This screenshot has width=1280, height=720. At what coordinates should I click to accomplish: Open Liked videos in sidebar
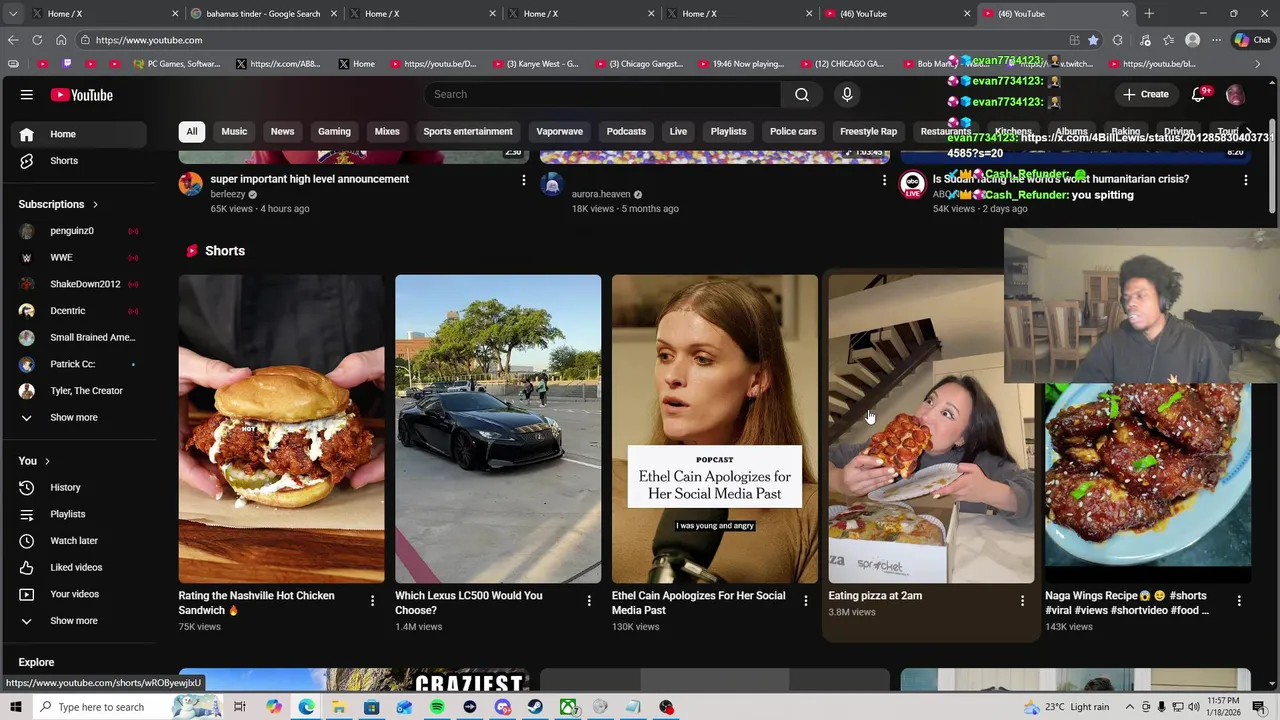point(80,567)
